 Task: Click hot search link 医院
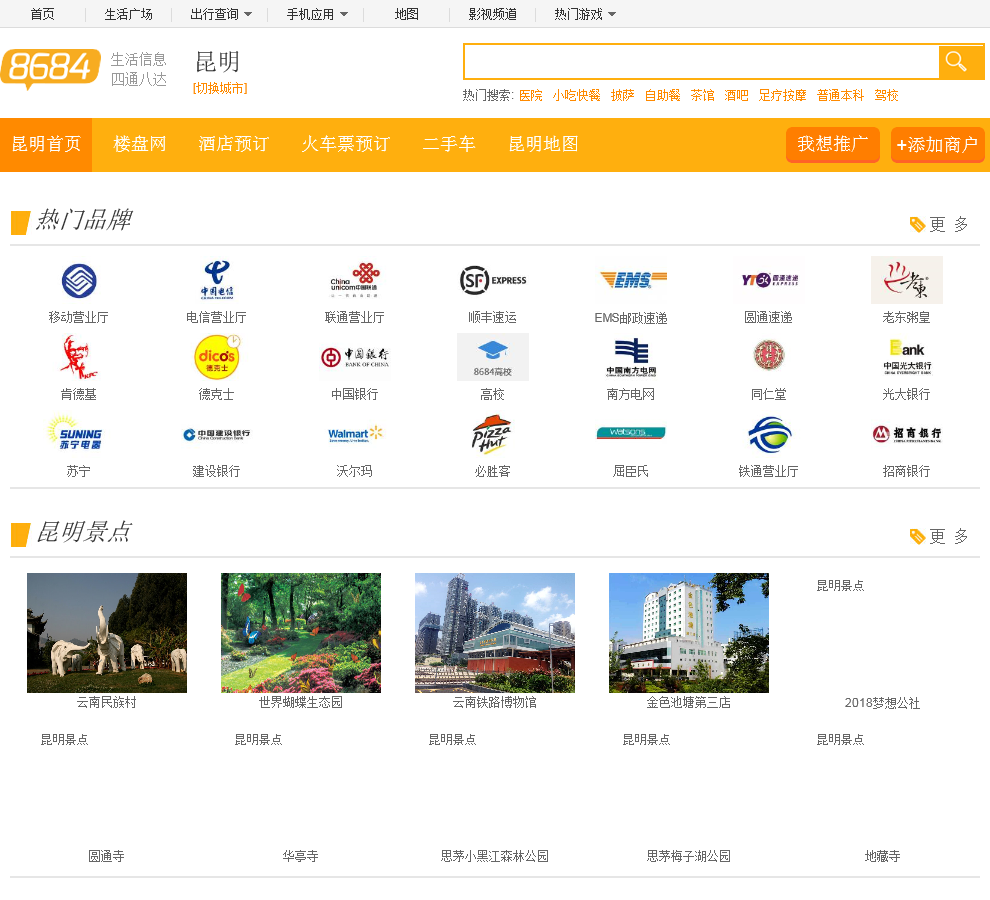click(x=530, y=95)
